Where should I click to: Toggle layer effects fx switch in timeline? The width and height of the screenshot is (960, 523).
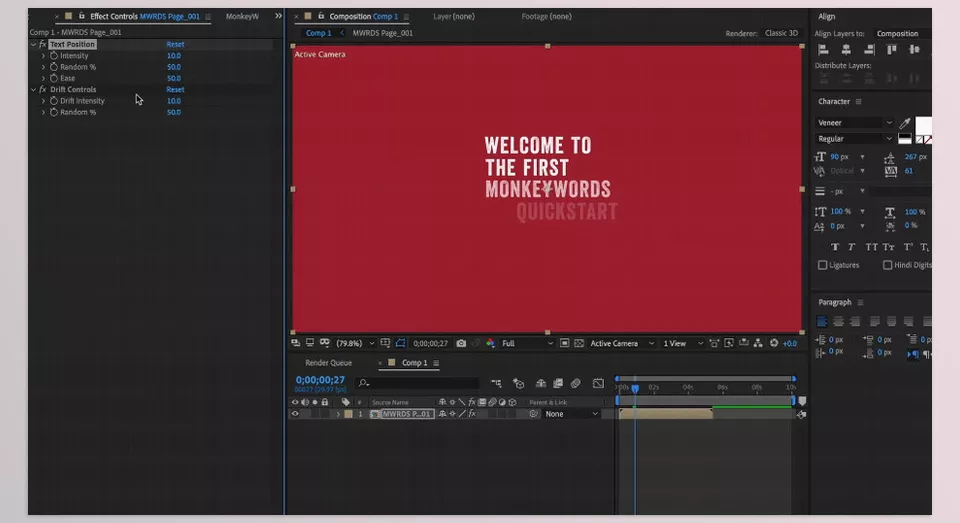coord(472,414)
